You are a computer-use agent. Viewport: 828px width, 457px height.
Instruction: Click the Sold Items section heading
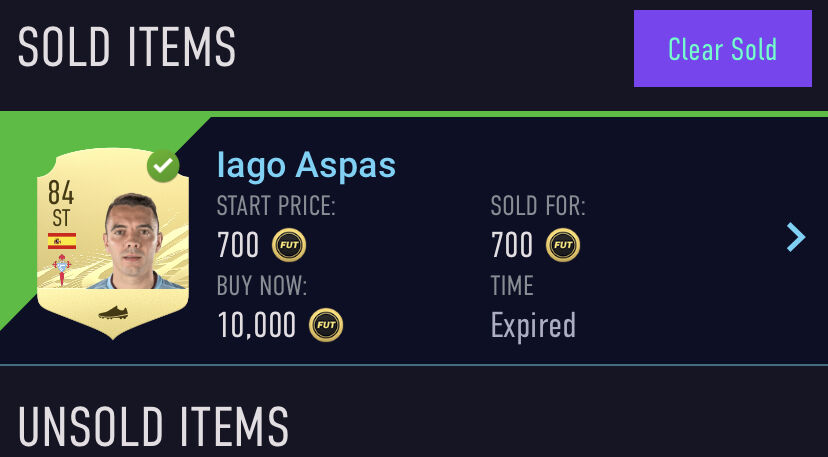127,47
